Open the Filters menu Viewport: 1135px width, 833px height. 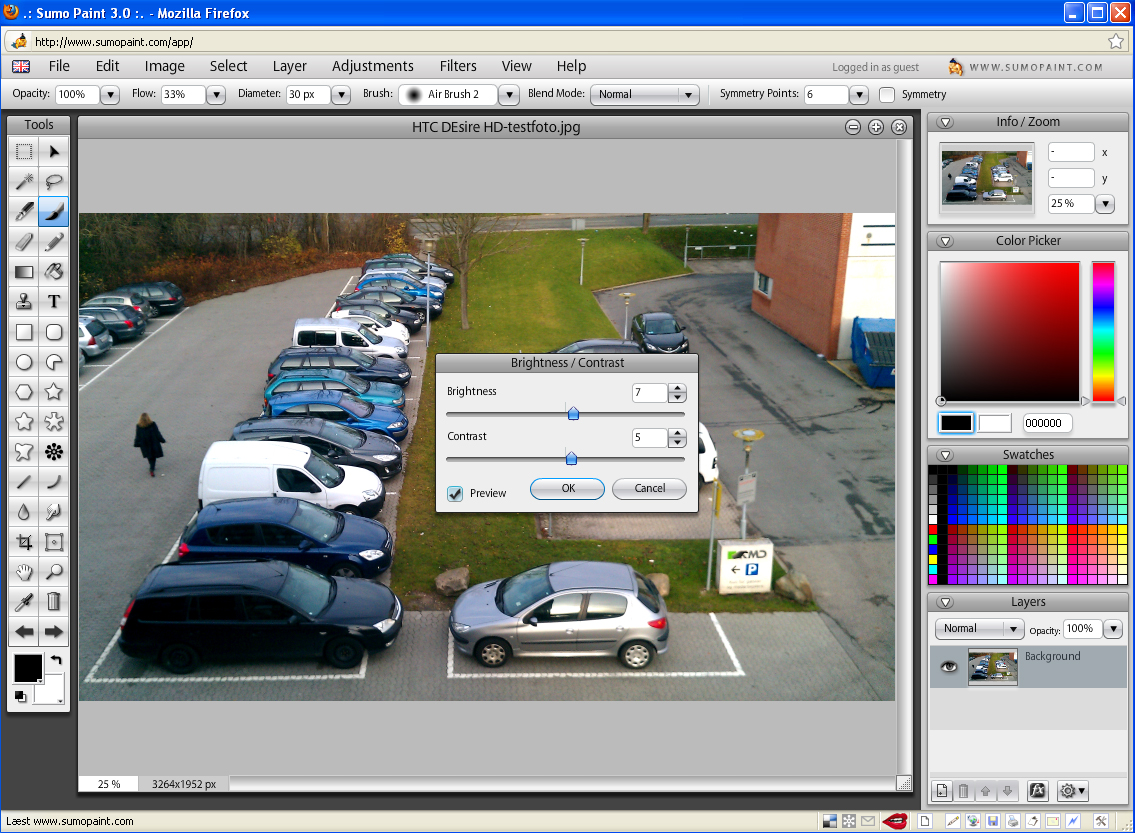[458, 66]
